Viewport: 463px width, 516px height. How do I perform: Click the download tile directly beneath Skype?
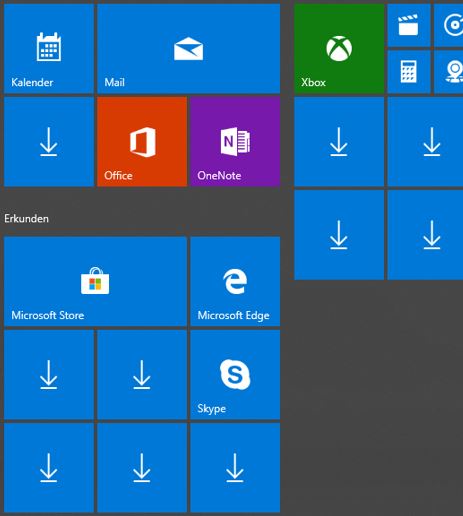point(235,468)
